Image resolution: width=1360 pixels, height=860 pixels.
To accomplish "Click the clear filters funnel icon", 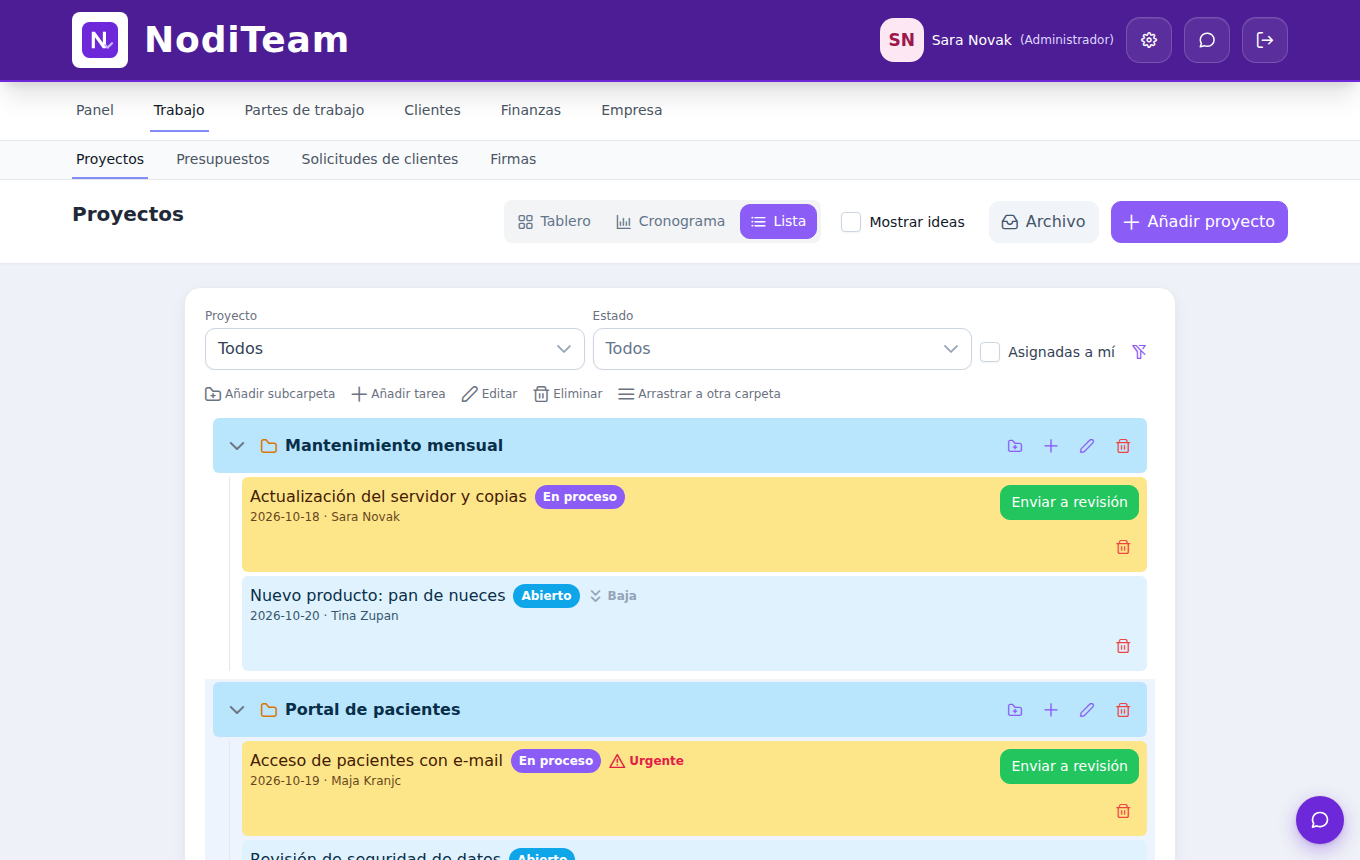I will 1139,352.
